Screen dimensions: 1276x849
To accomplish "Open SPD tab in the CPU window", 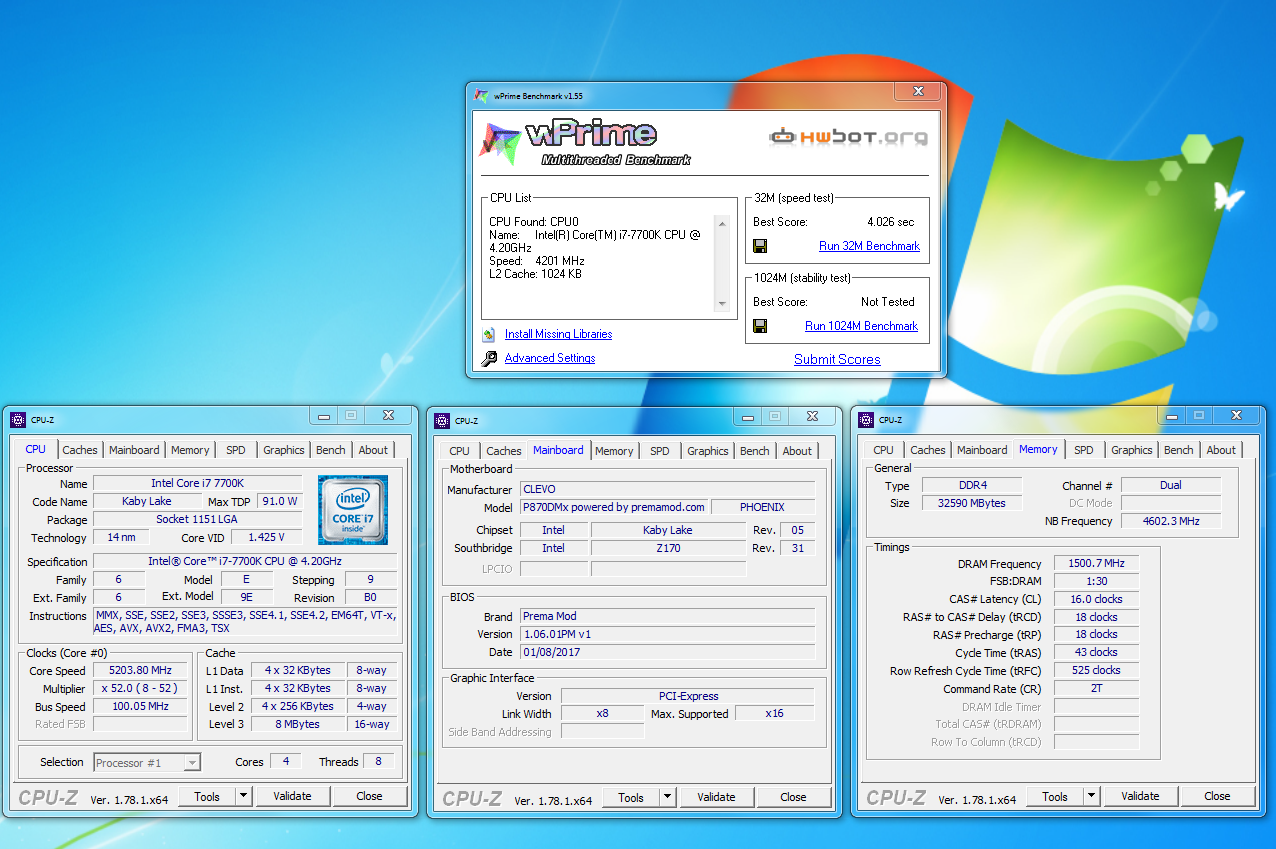I will [236, 450].
